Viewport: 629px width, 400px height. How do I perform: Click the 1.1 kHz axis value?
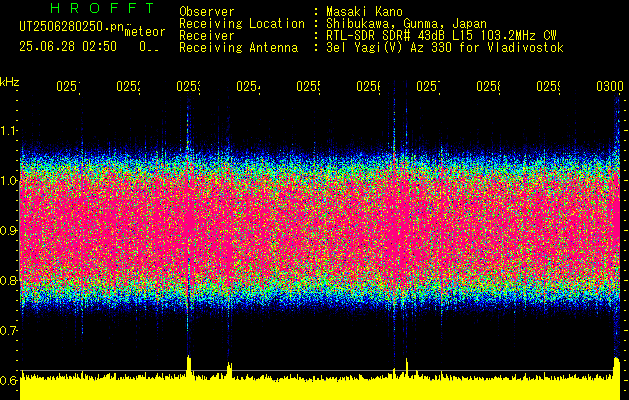(8, 130)
